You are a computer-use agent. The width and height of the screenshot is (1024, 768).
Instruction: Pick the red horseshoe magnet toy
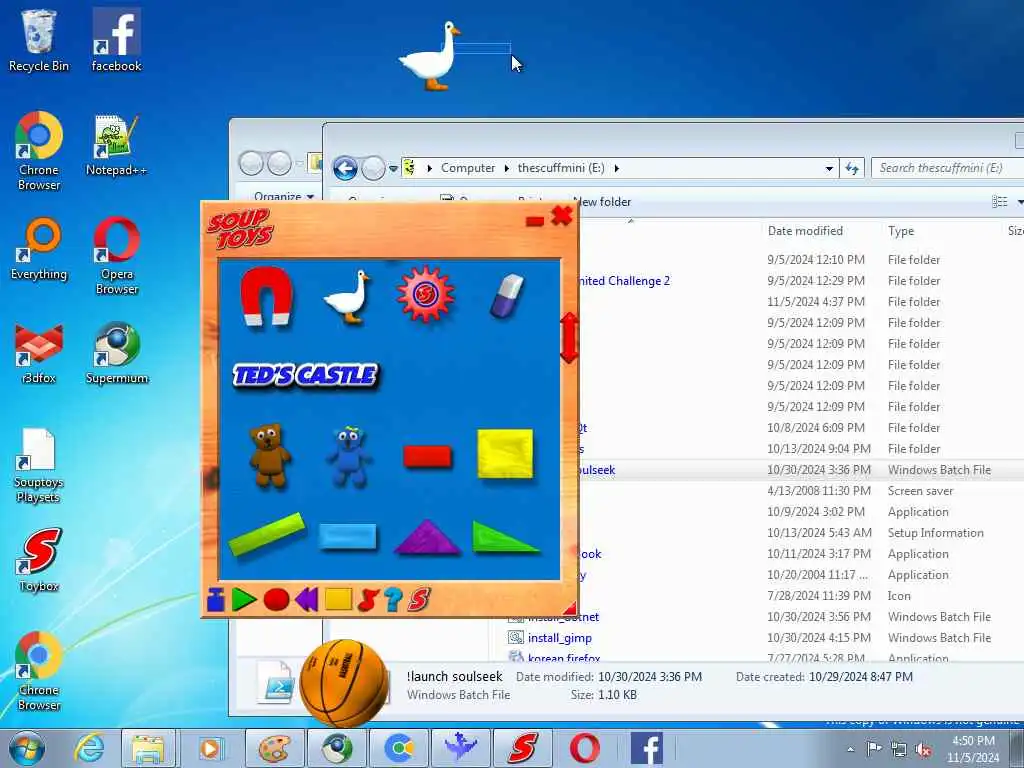pos(266,295)
